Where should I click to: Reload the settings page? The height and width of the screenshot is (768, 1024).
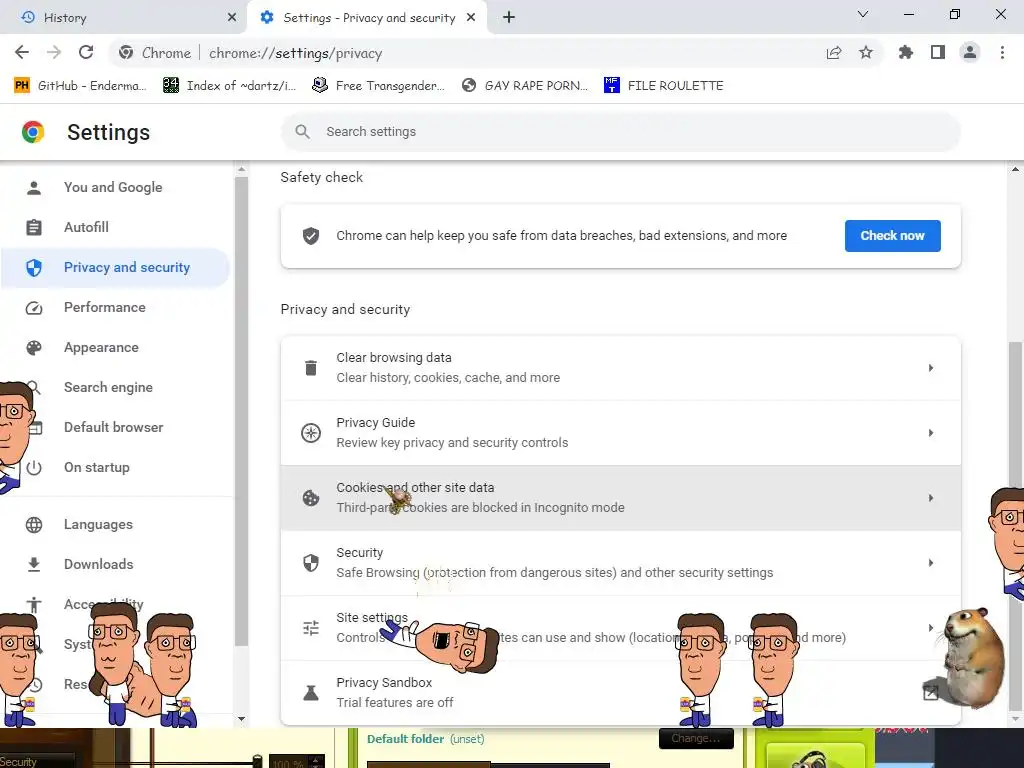click(86, 53)
